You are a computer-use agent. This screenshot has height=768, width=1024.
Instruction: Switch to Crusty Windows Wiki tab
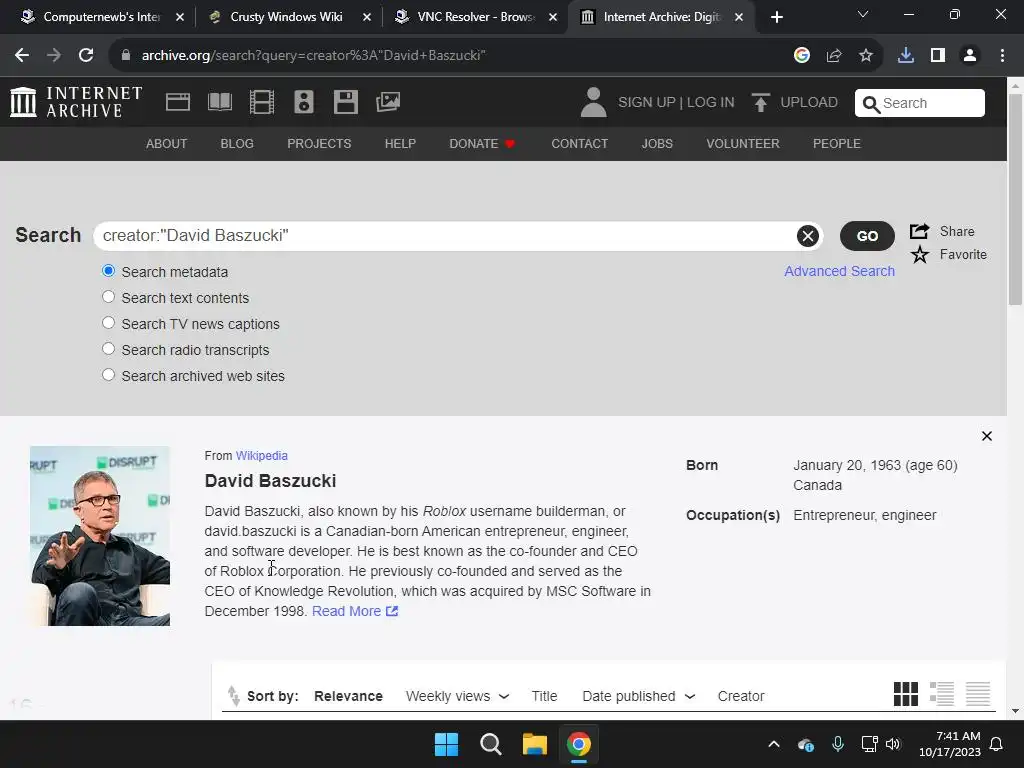pyautogui.click(x=287, y=17)
